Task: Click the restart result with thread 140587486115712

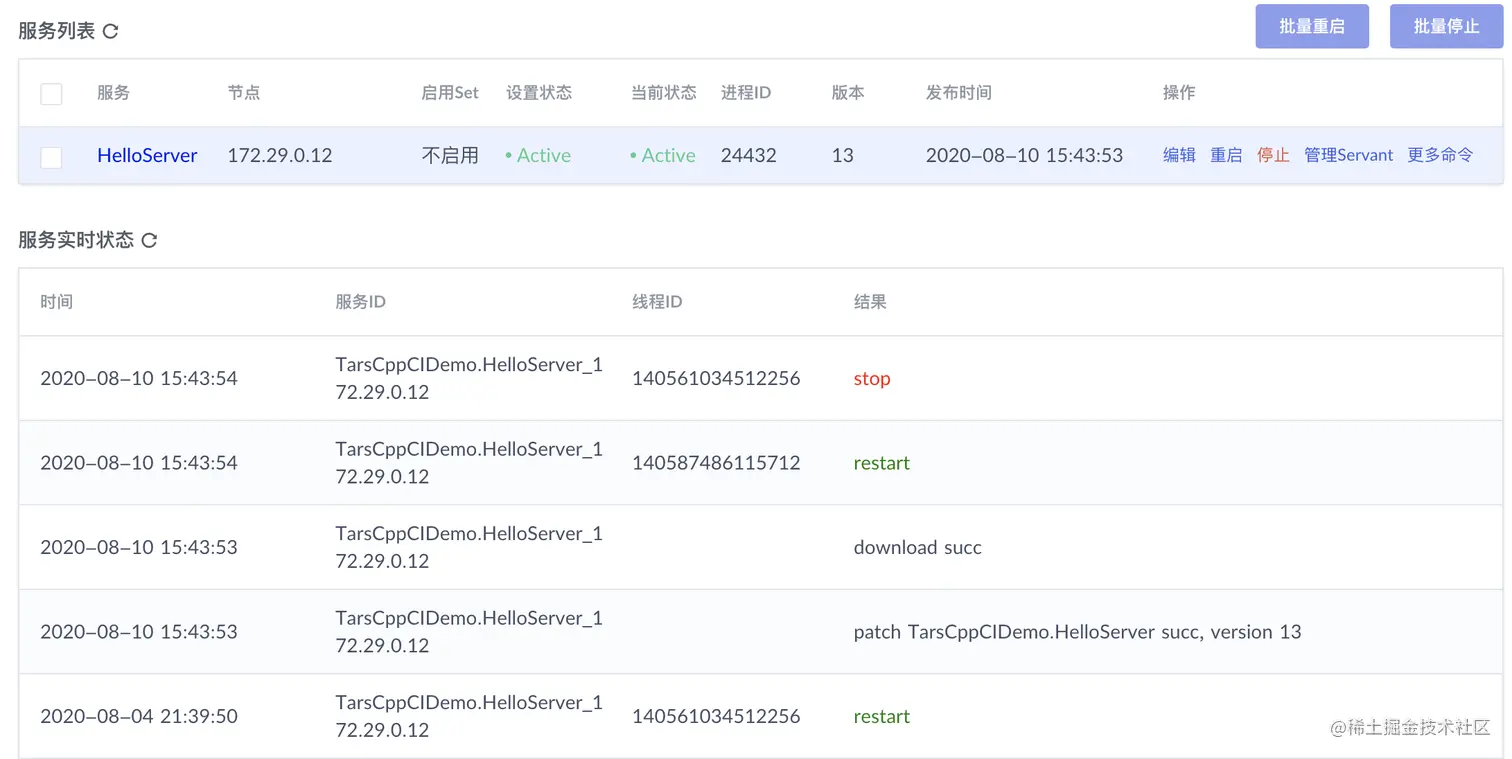Action: tap(882, 463)
